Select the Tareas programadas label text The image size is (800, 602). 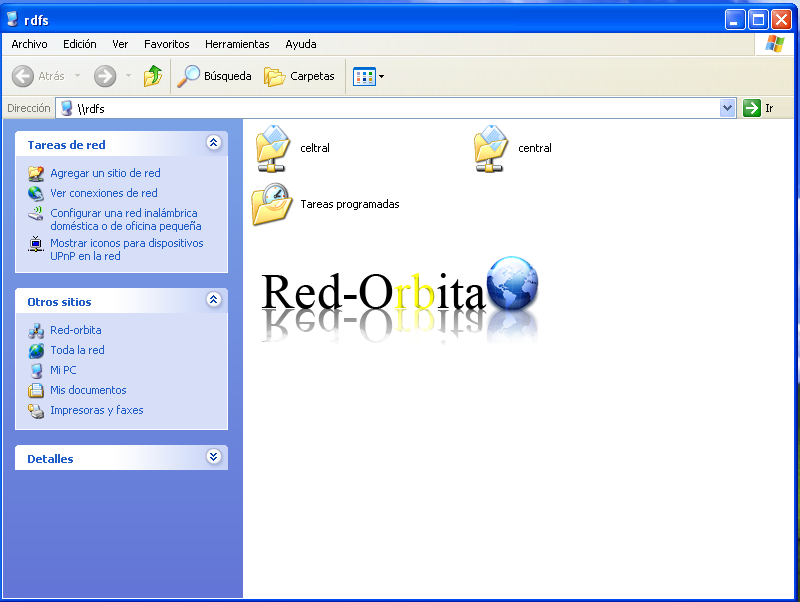click(349, 204)
